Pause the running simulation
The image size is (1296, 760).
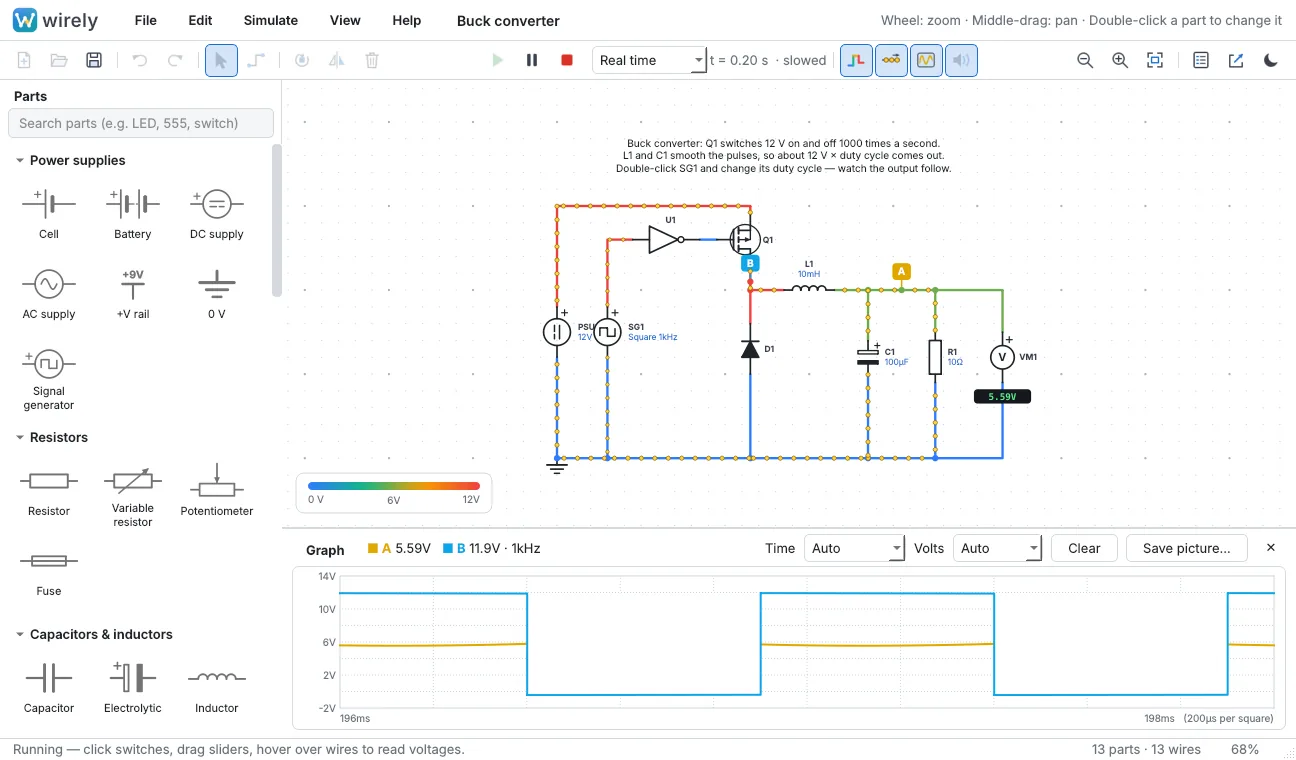point(532,60)
